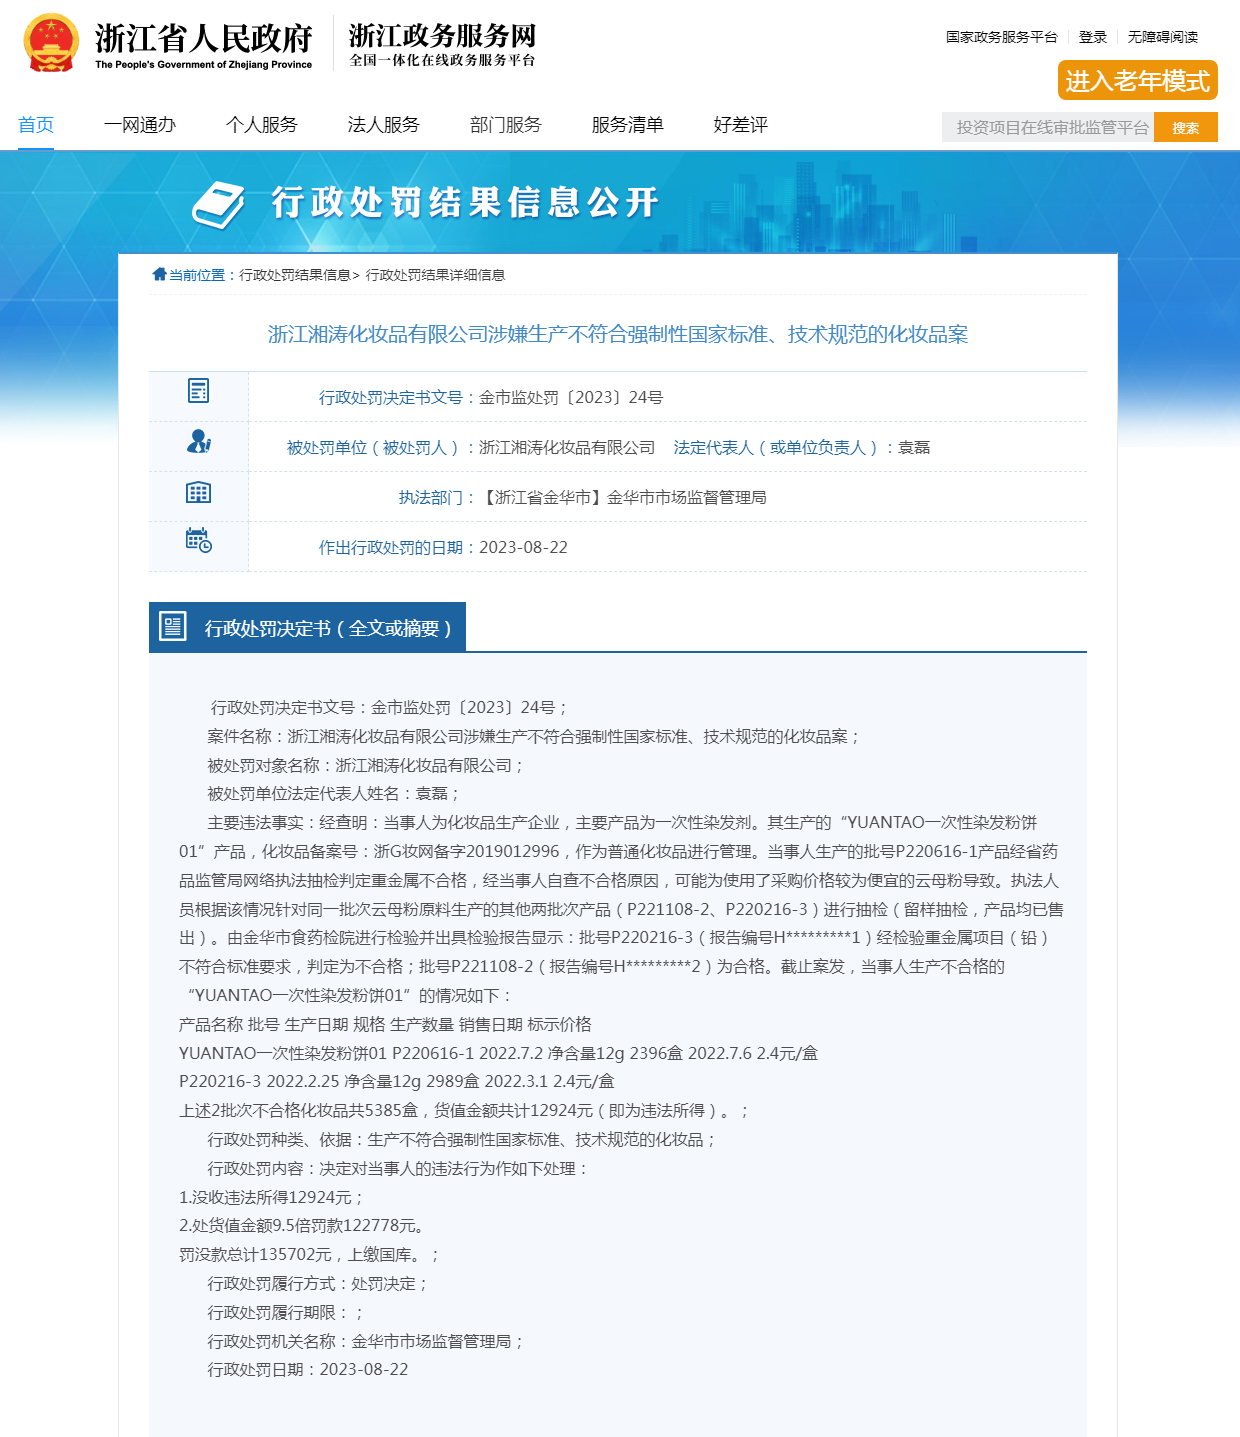Open the 首页 navigation tab
Viewport: 1240px width, 1437px height.
36,125
